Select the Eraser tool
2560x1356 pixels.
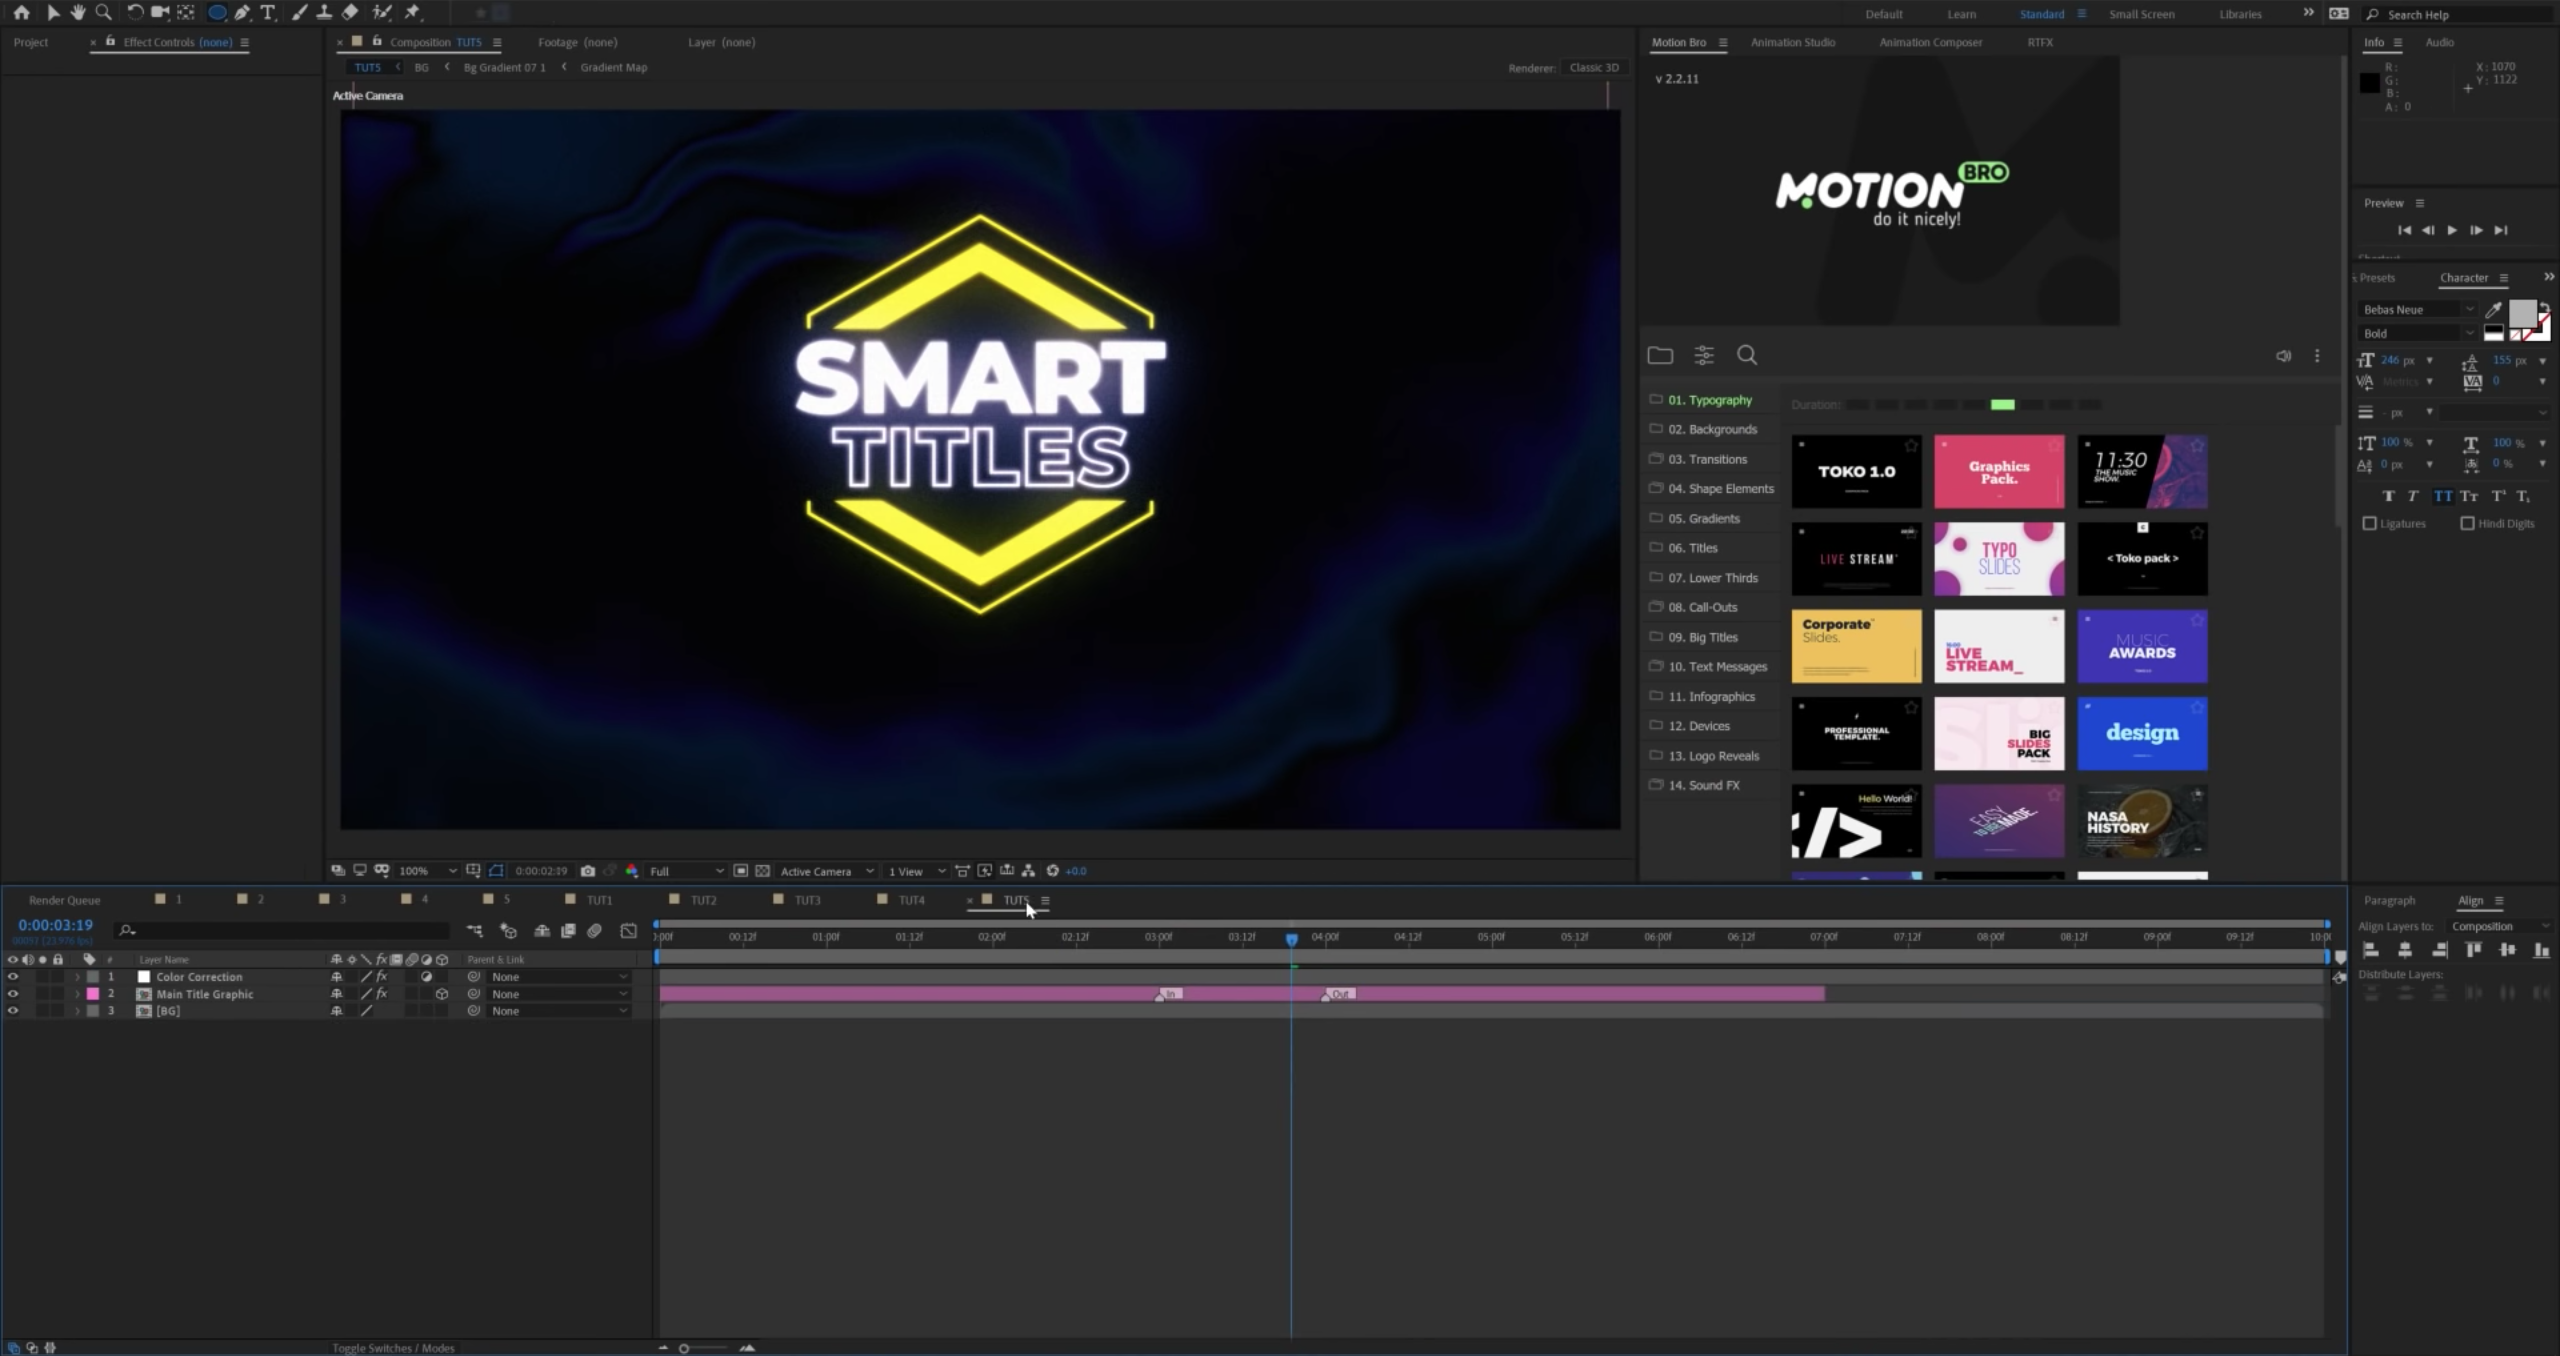(350, 13)
